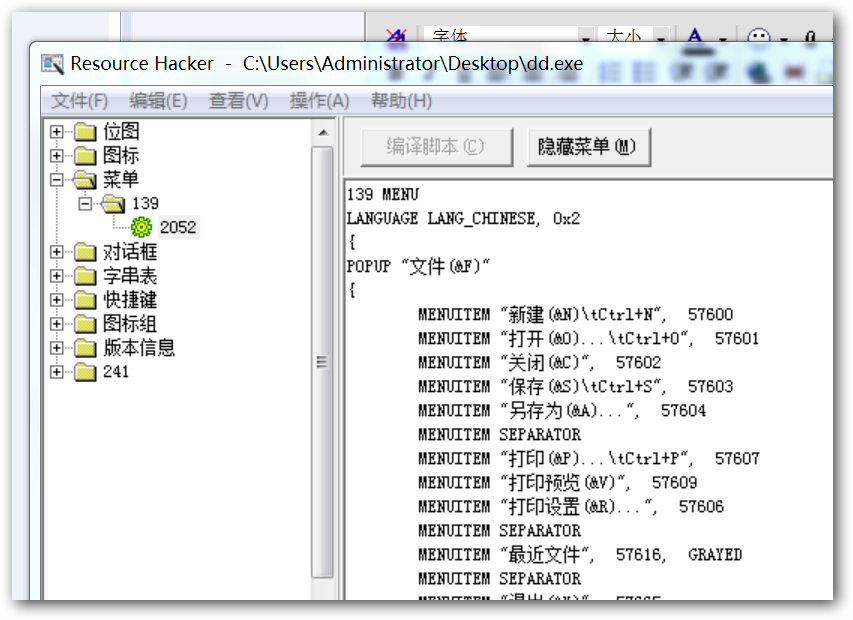Click the 对话框 folder icon
The image size is (853, 620).
click(85, 252)
